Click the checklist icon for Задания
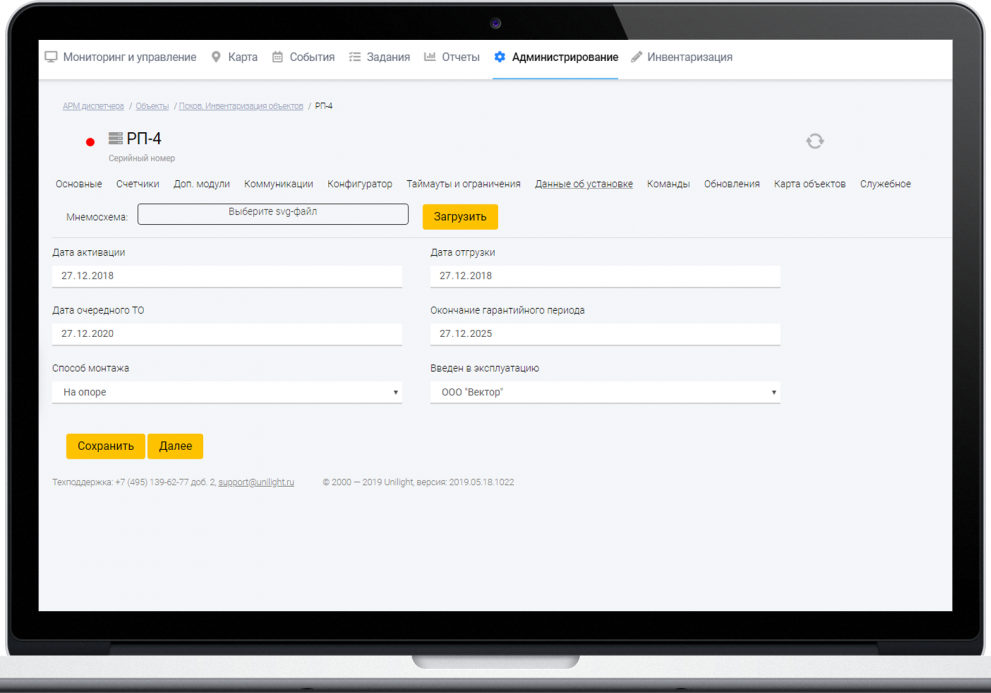 pos(354,57)
